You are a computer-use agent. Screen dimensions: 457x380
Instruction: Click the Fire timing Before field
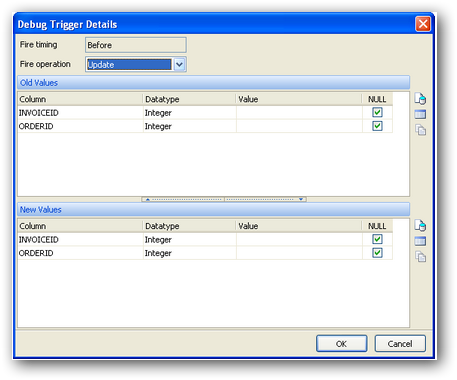pos(136,45)
